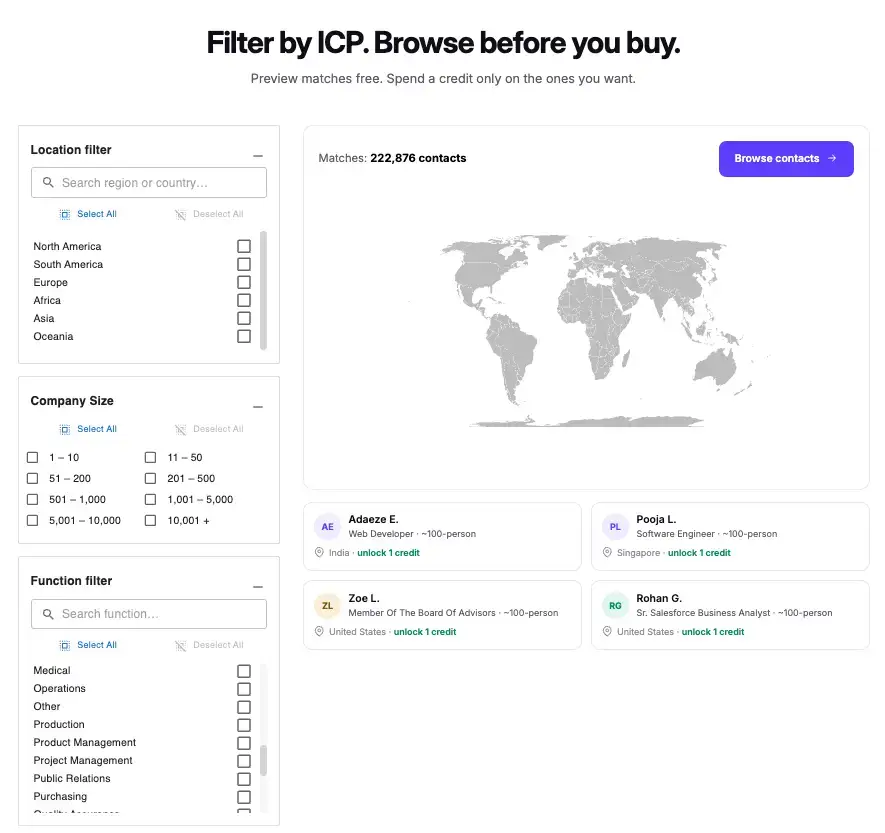Click the Deselect All icon in Function filter
The image size is (885, 833).
[181, 645]
